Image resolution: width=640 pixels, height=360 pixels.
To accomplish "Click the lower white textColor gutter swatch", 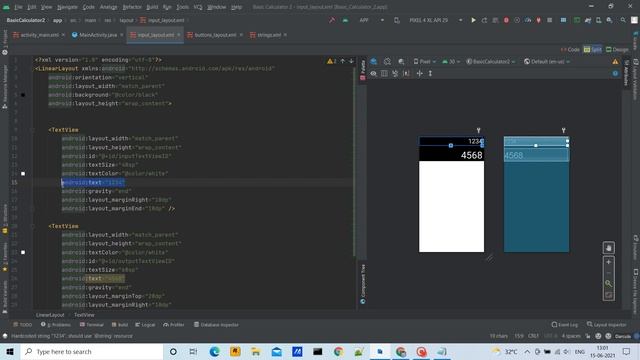I will pos(23,252).
